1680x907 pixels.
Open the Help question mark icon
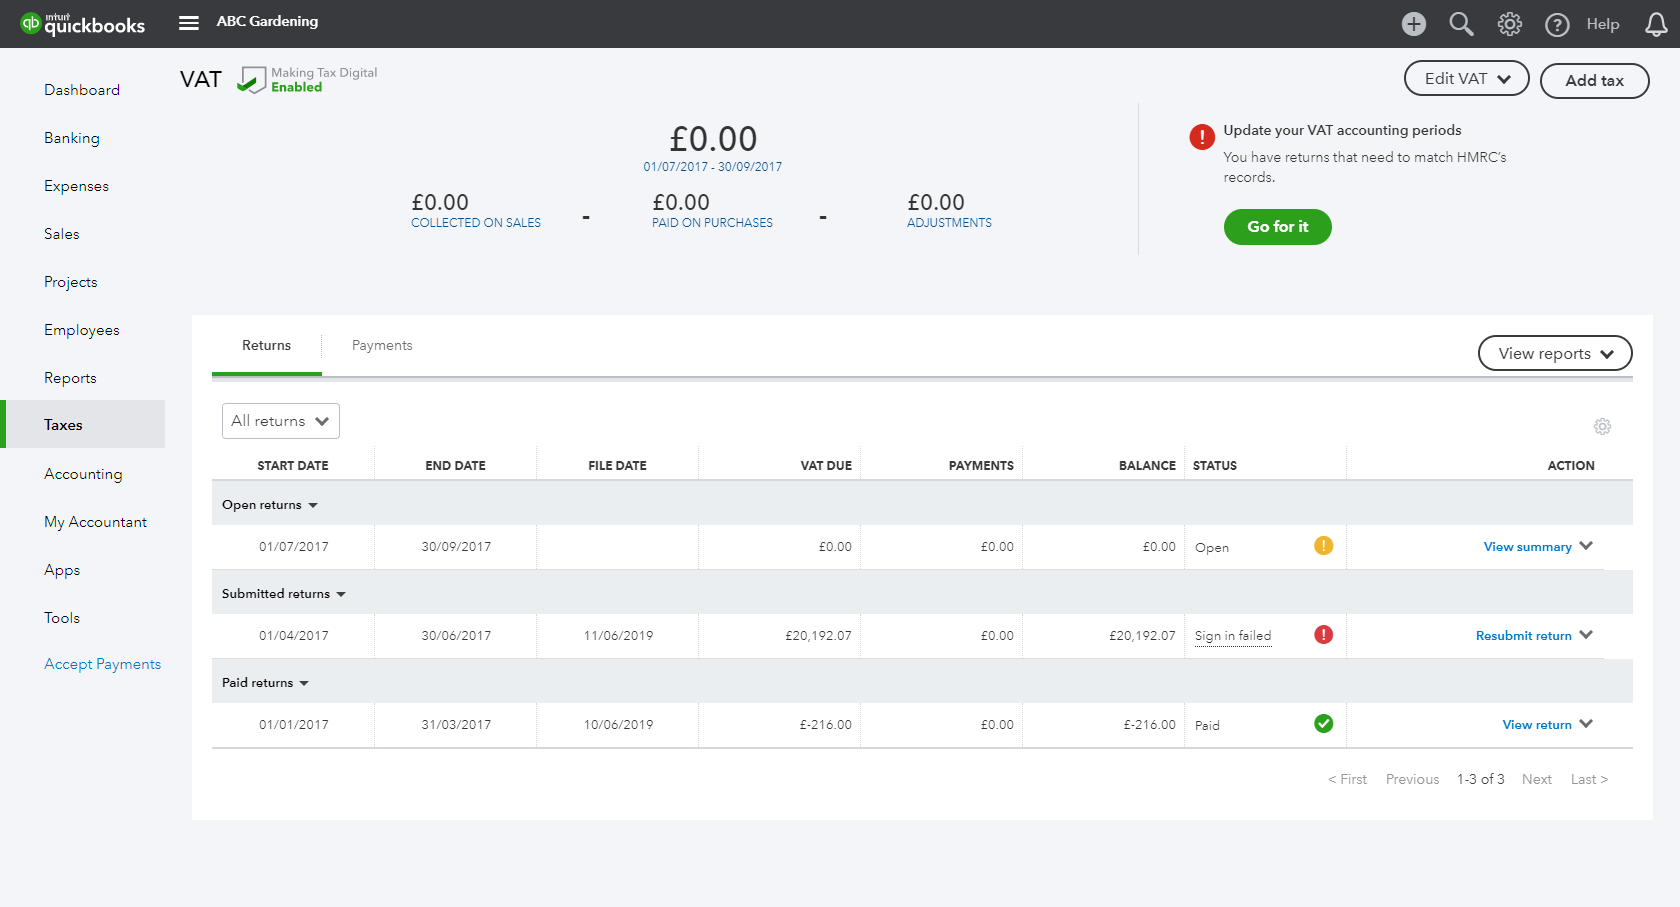(1557, 24)
